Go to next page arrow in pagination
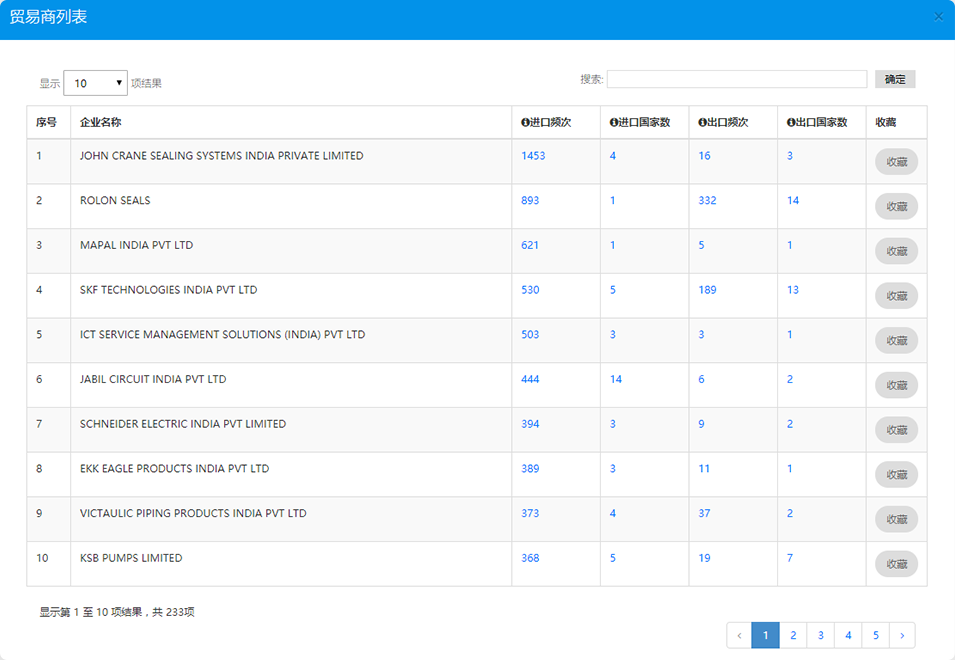The height and width of the screenshot is (660, 955). click(x=902, y=635)
